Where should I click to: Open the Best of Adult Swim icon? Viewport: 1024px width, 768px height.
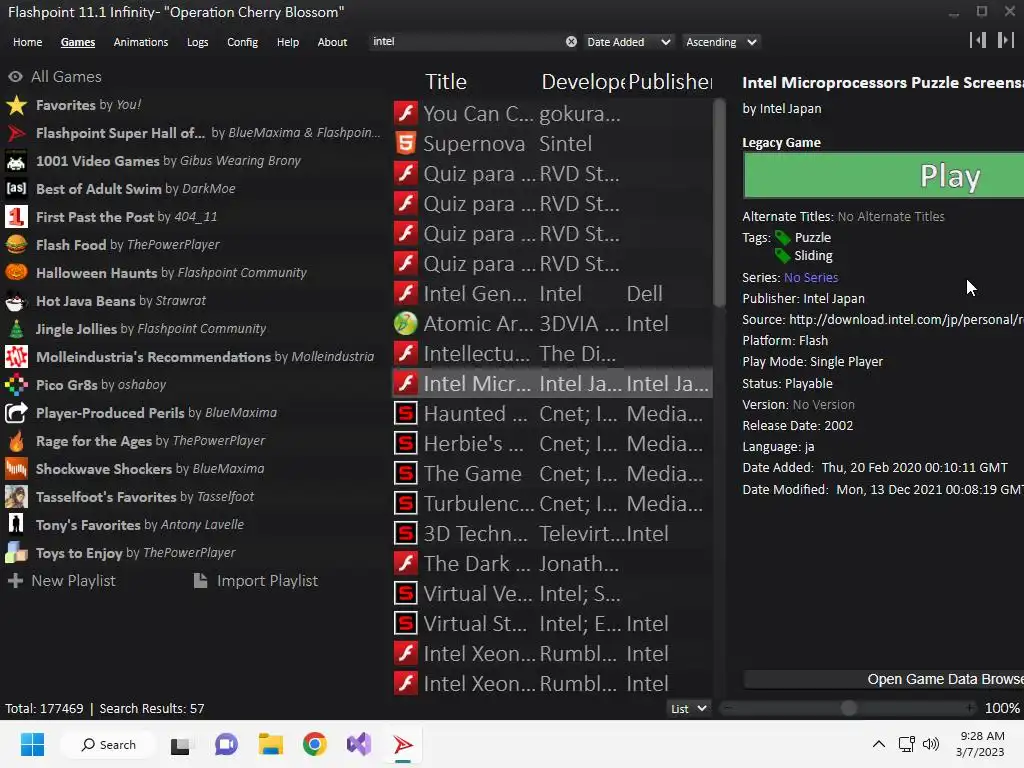(16, 189)
